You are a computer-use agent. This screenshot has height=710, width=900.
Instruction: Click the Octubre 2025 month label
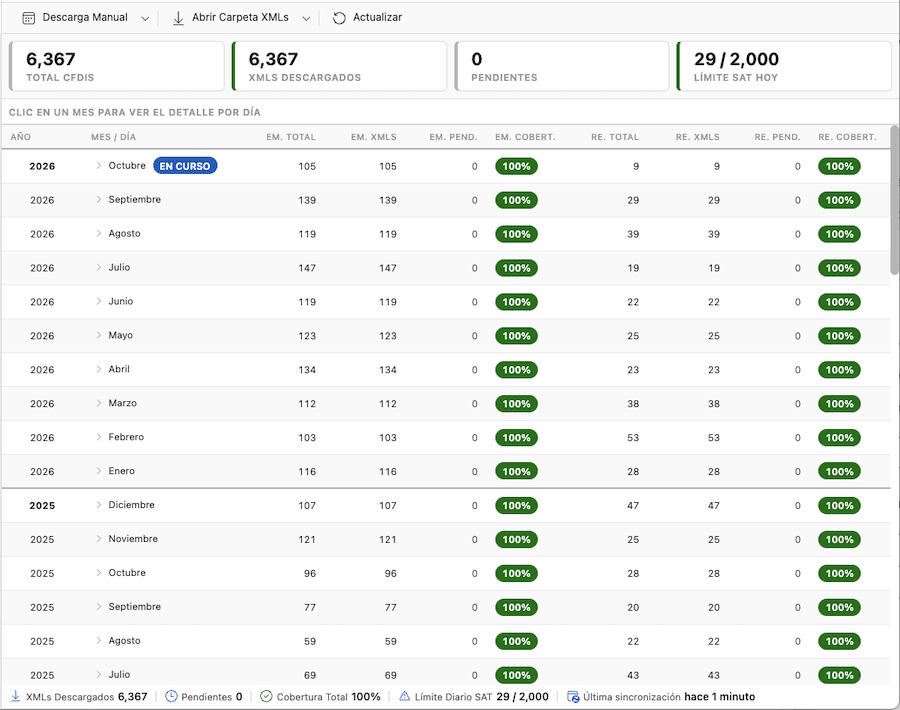(127, 572)
